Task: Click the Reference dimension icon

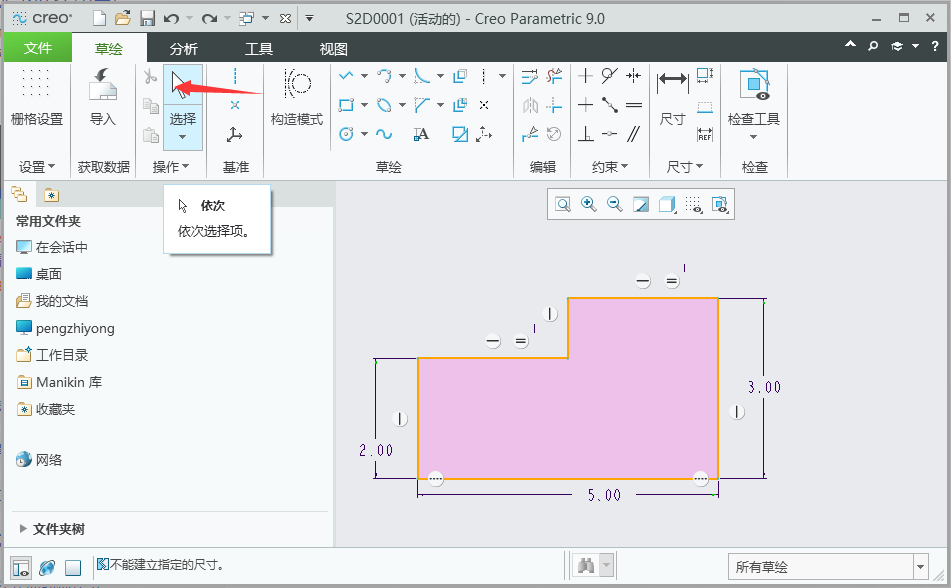Action: [705, 134]
